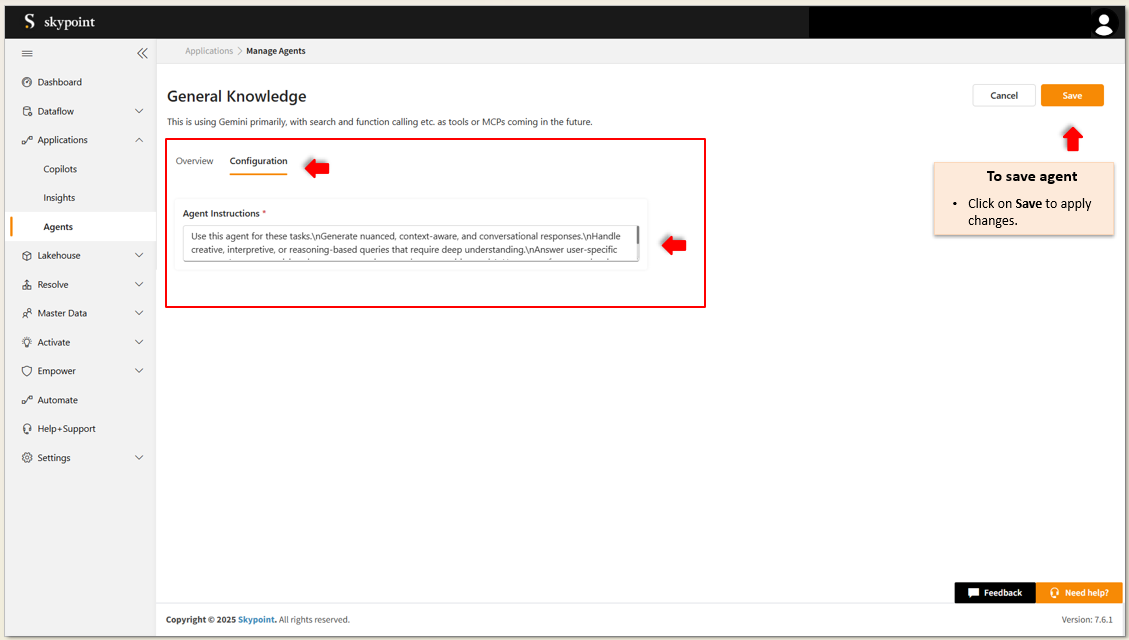Collapse the Applications section chevron
Viewport: 1129px width, 640px height.
point(139,140)
